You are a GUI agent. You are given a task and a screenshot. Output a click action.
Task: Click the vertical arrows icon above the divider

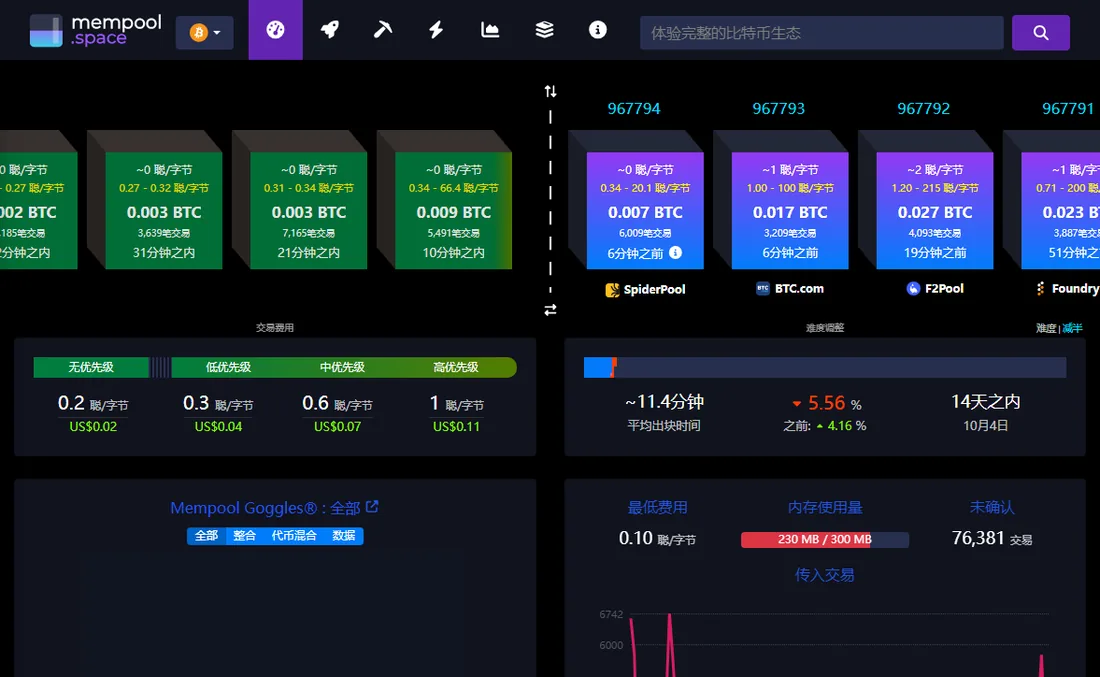[x=550, y=91]
